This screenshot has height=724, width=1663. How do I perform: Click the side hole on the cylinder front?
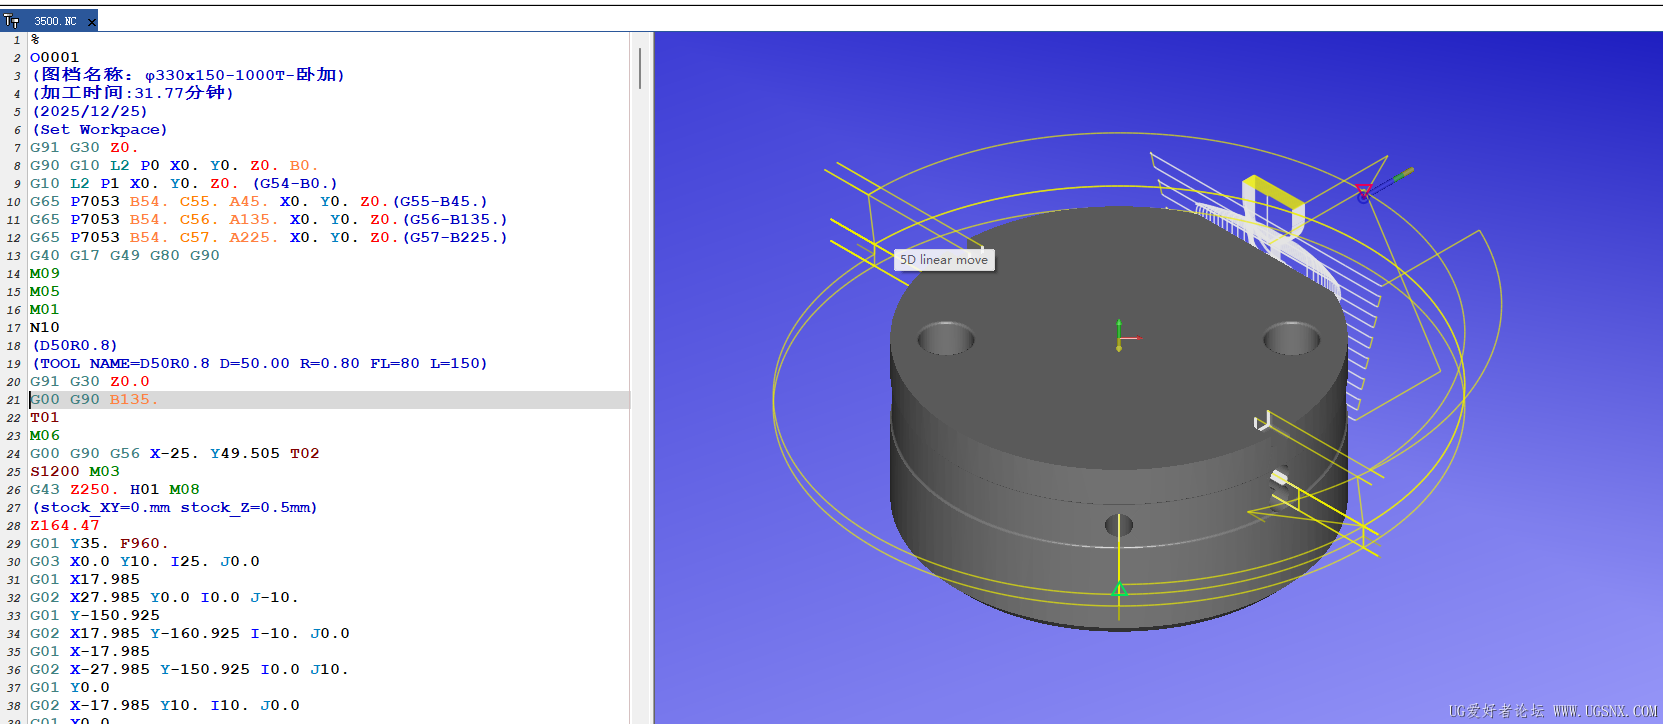(1118, 525)
